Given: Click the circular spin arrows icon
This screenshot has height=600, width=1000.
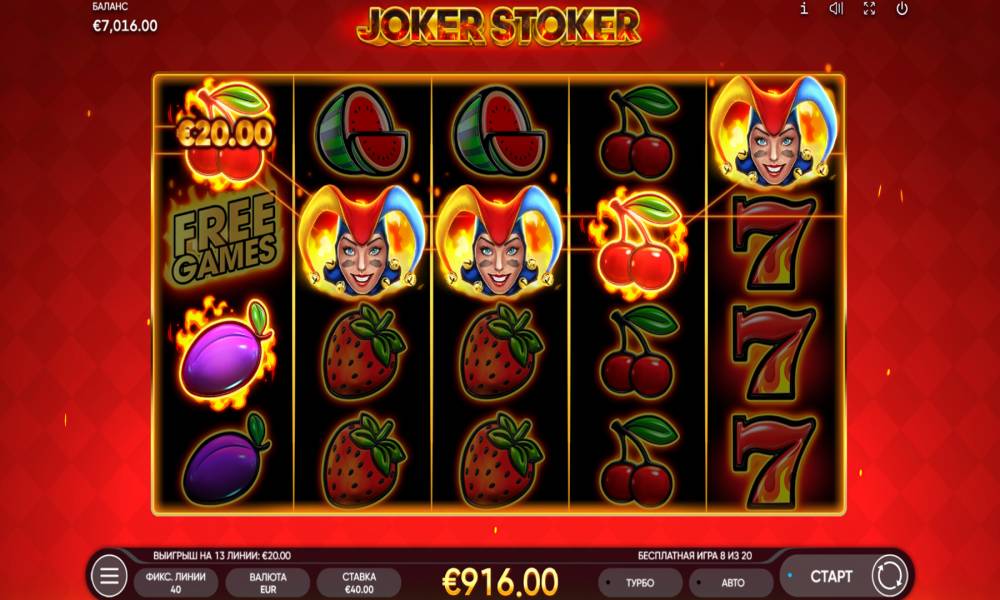Looking at the screenshot, I should (889, 576).
